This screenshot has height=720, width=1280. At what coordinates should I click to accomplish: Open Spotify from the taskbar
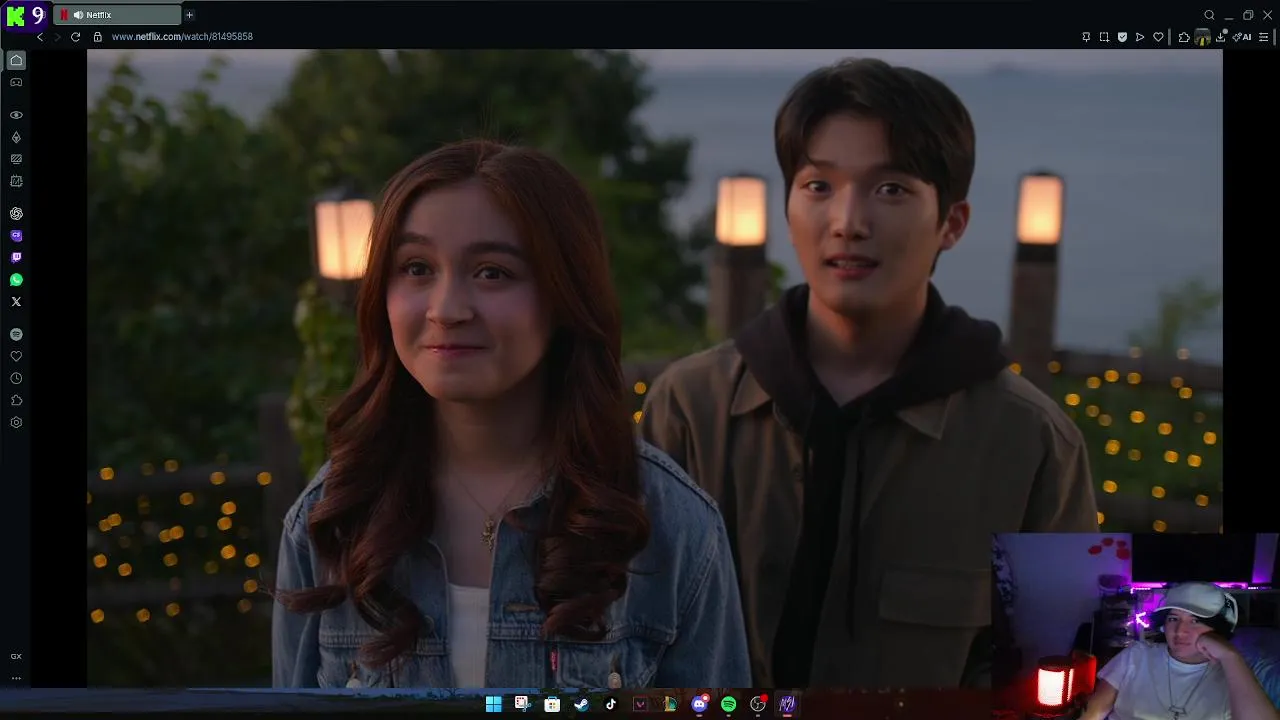coord(729,704)
